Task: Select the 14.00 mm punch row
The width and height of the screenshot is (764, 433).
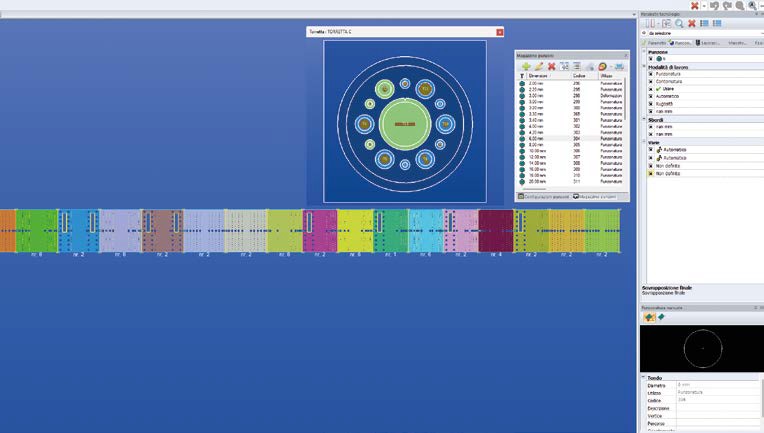Action: pyautogui.click(x=571, y=163)
